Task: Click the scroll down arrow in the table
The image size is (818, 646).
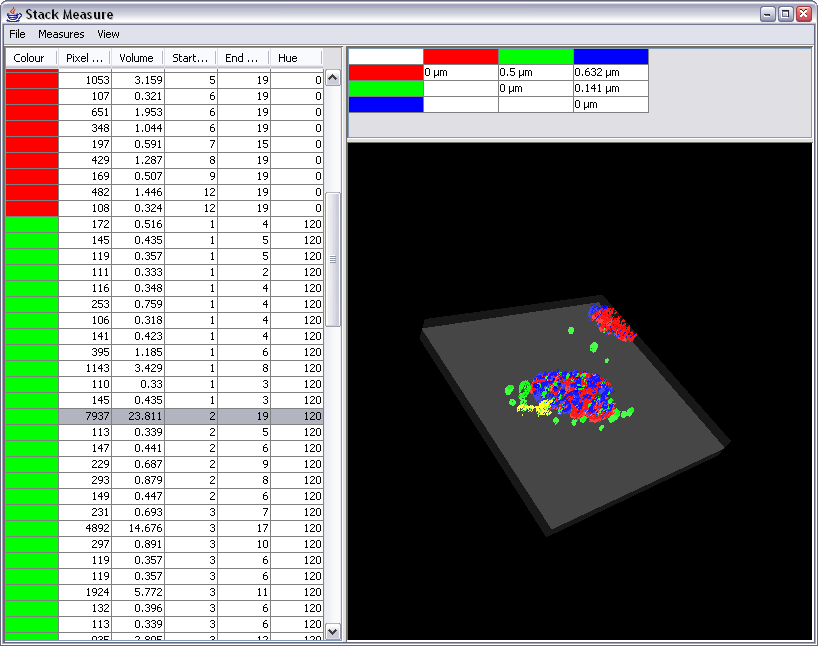Action: (332, 631)
